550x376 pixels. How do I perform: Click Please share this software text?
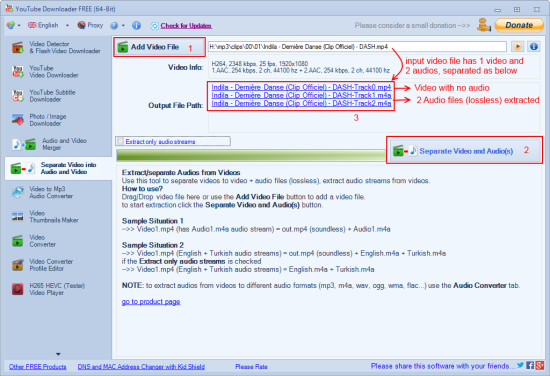click(x=443, y=366)
